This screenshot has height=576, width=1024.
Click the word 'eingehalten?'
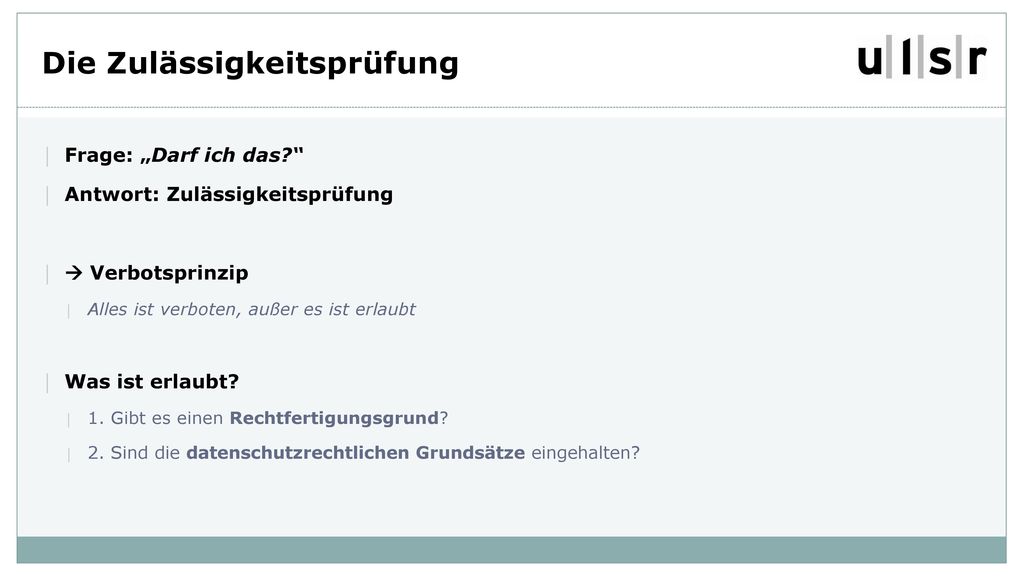tap(585, 453)
